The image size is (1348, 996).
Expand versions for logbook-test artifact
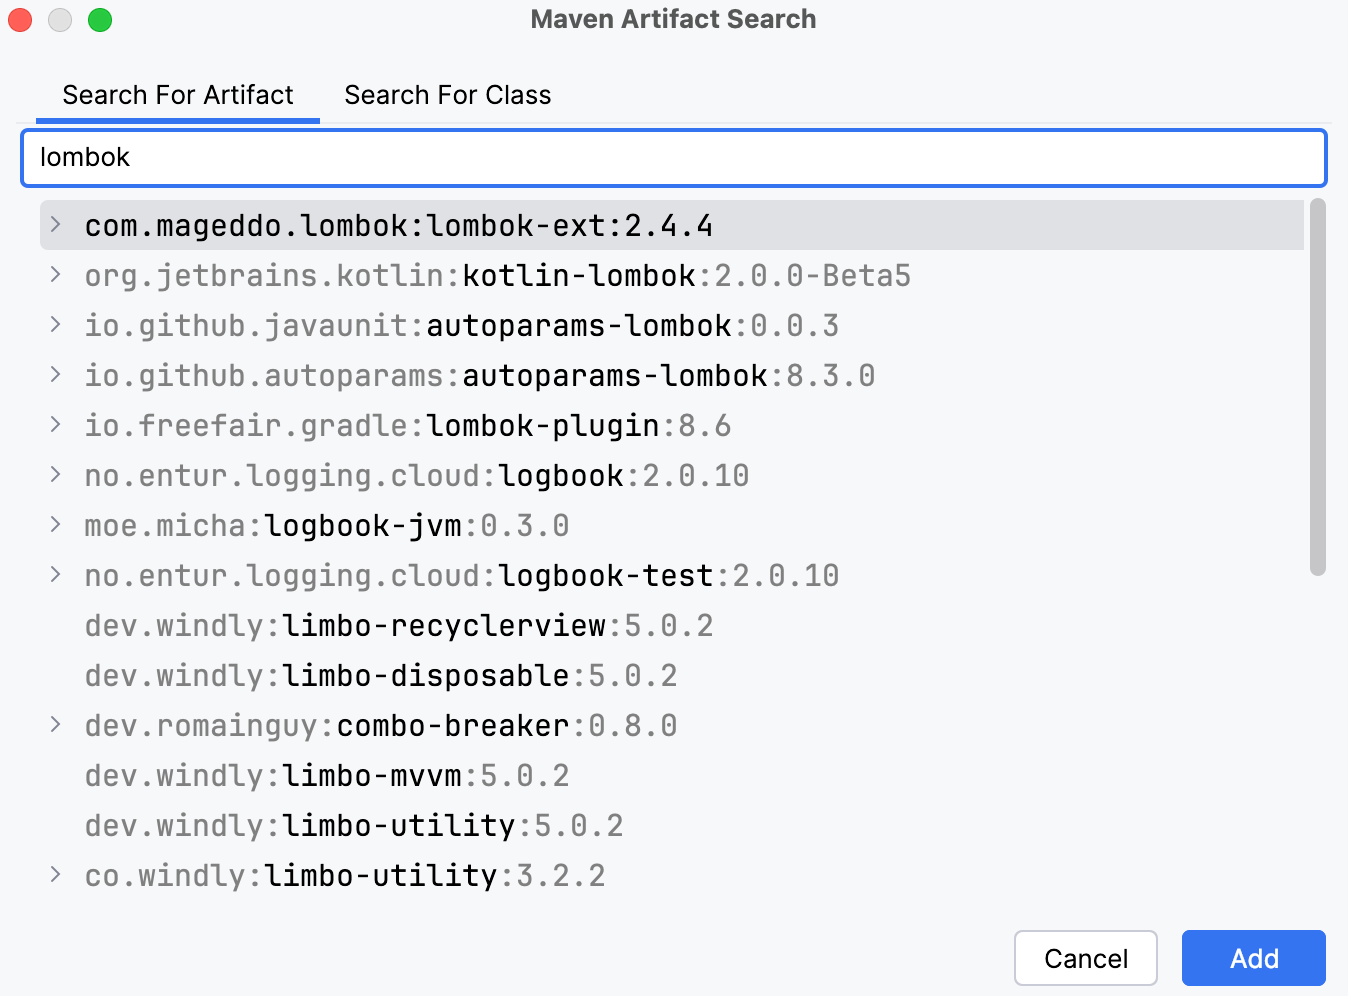(x=55, y=575)
